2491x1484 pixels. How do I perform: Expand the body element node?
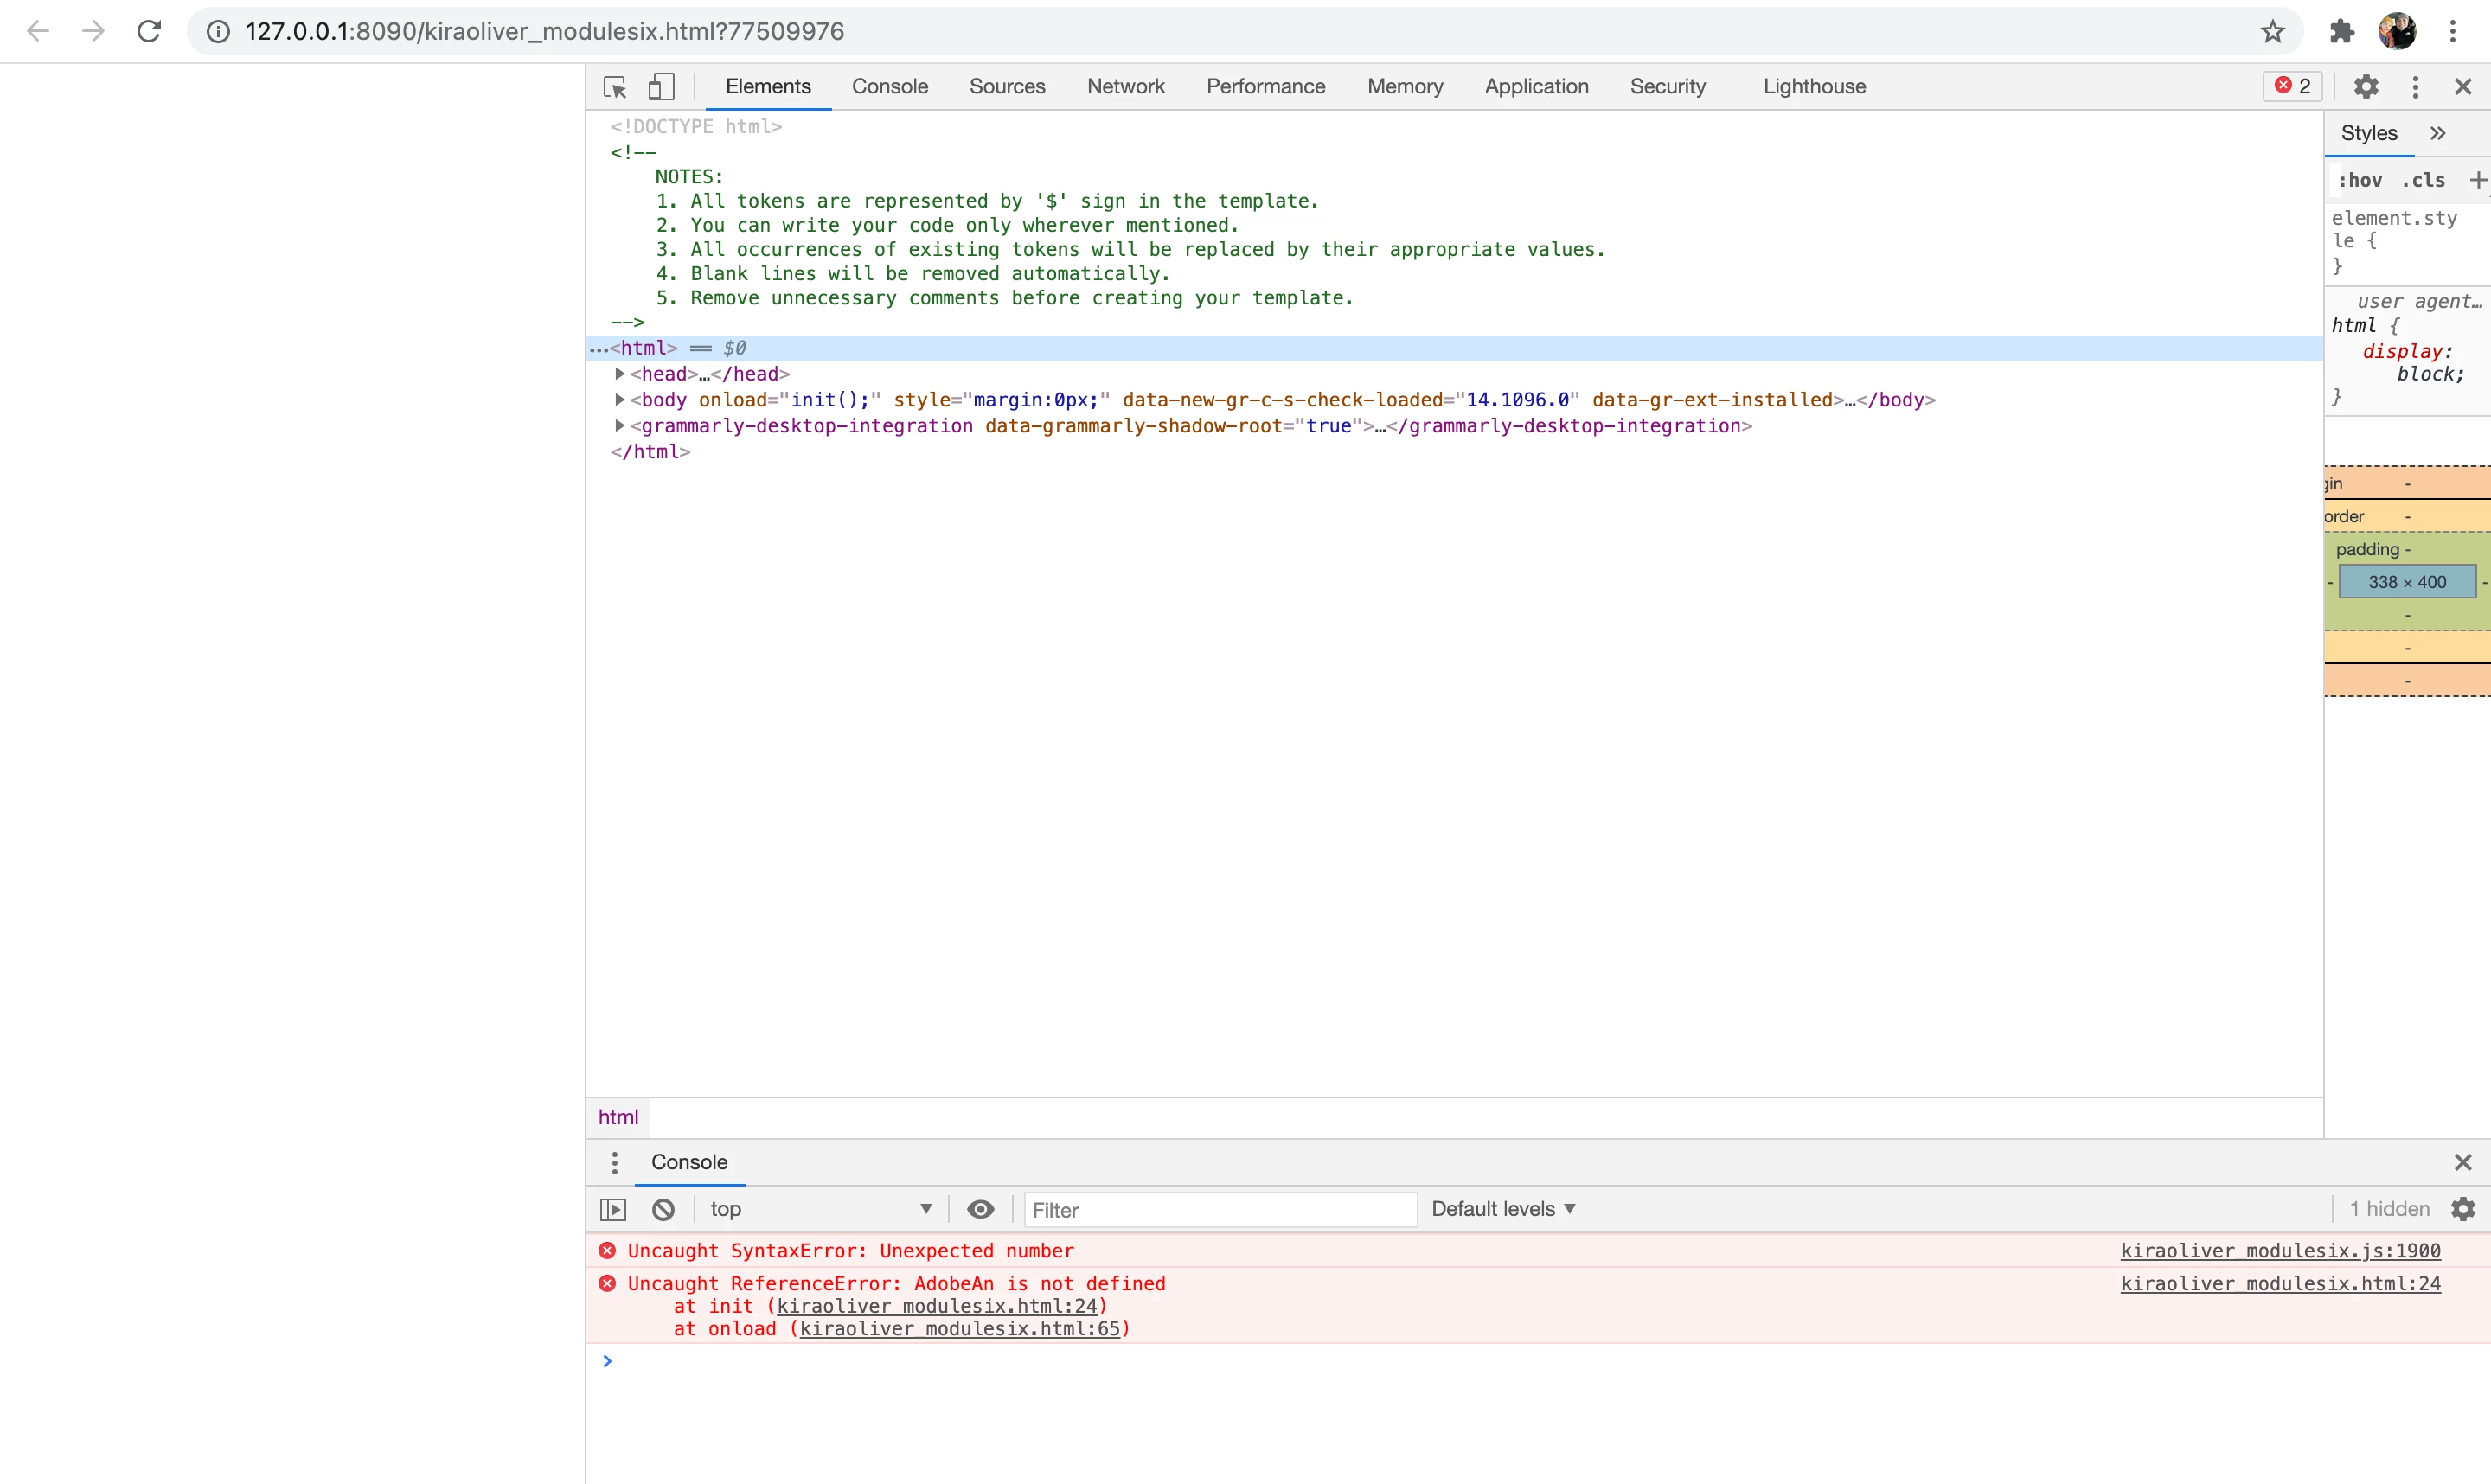[x=620, y=400]
